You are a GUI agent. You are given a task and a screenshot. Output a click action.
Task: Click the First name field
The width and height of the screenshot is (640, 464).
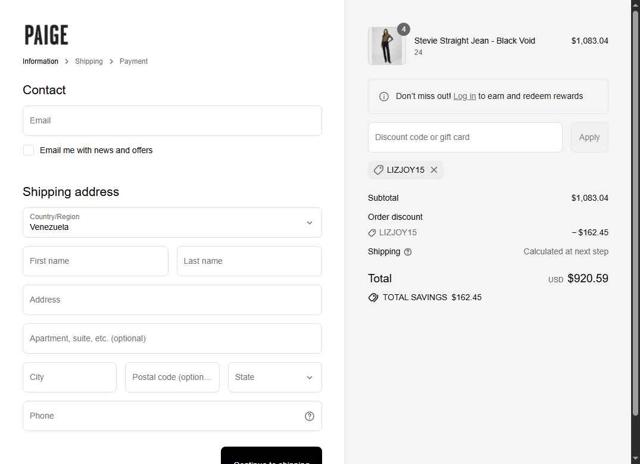click(96, 261)
